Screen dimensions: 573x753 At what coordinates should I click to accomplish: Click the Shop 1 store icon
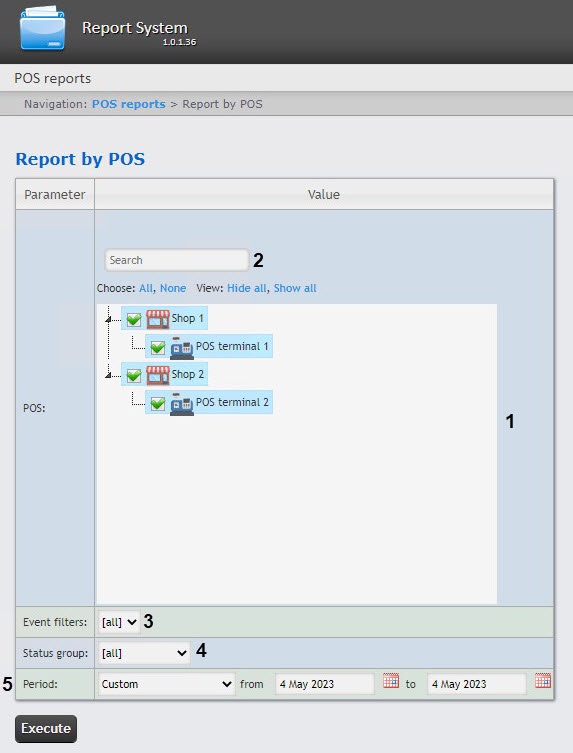click(x=158, y=319)
